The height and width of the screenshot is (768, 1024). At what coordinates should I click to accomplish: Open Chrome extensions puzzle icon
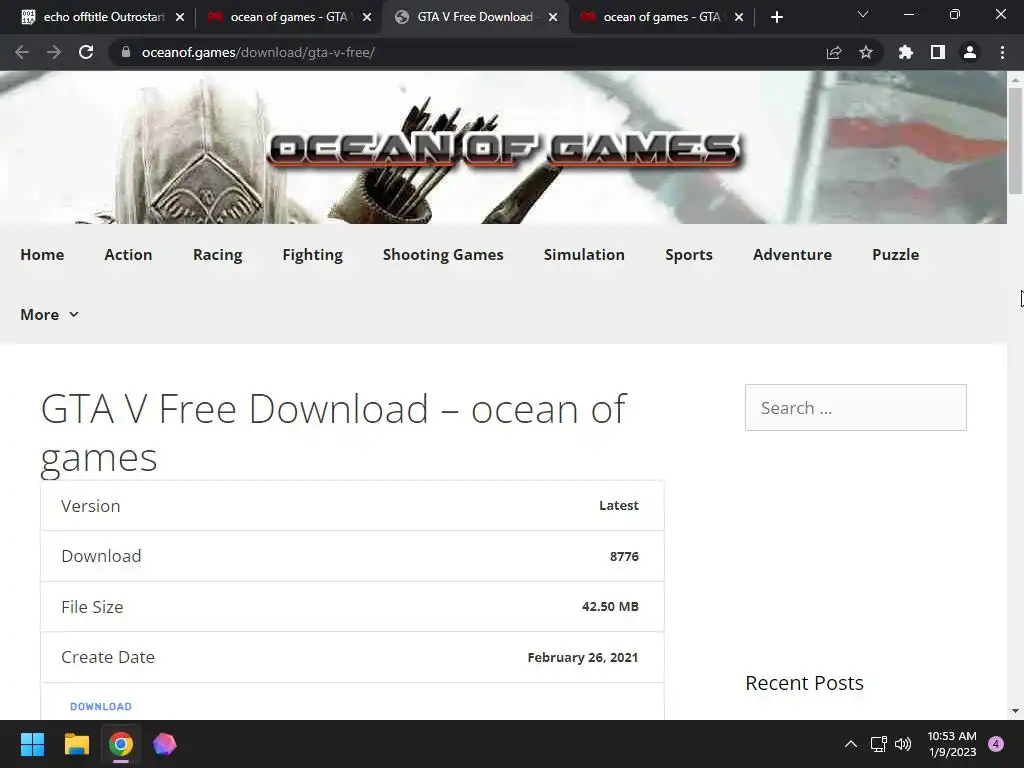906,52
